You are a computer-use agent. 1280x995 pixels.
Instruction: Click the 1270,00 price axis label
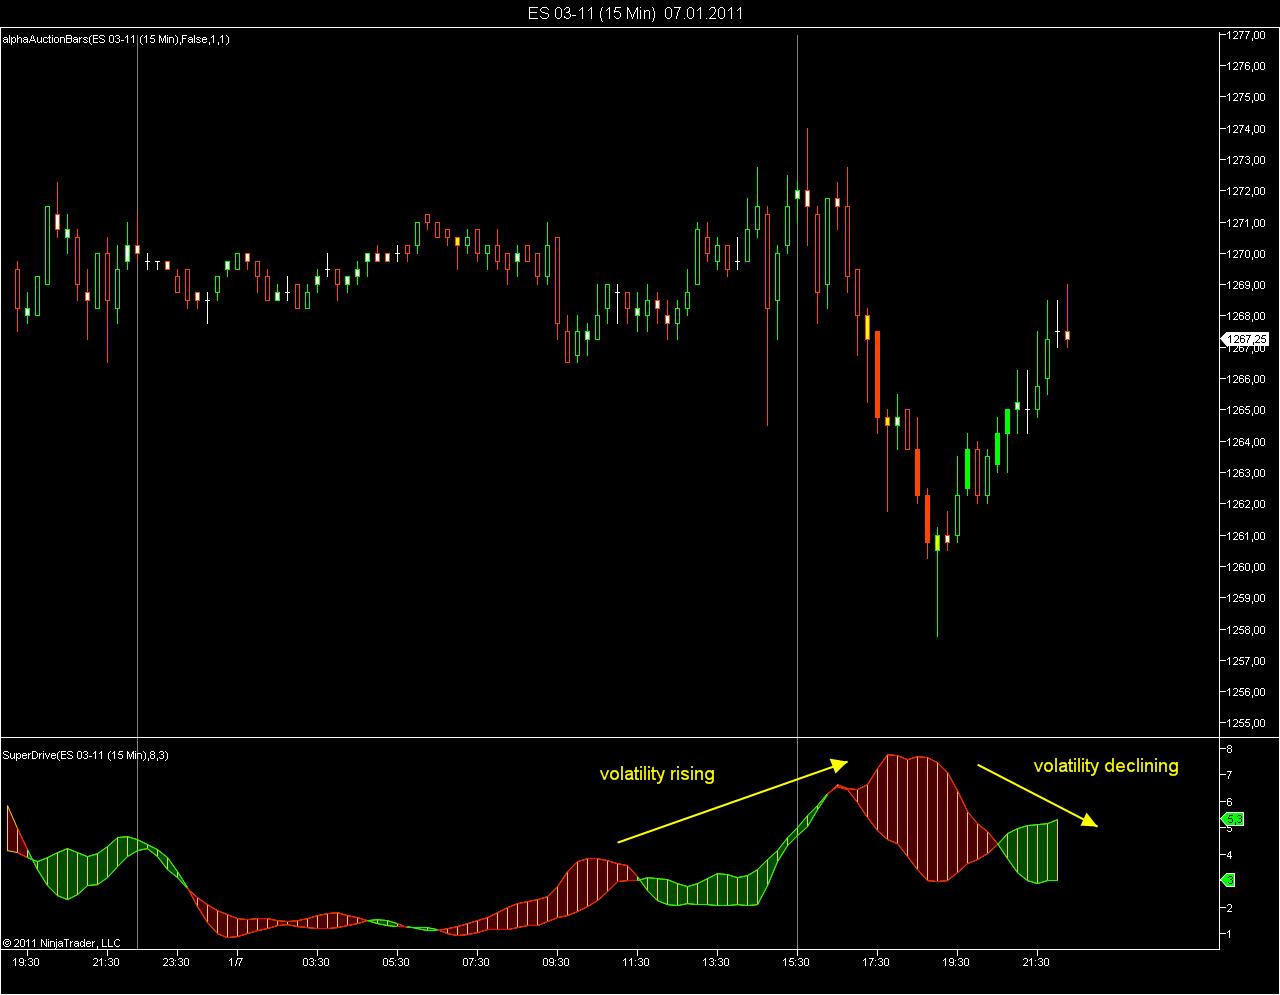pyautogui.click(x=1247, y=254)
